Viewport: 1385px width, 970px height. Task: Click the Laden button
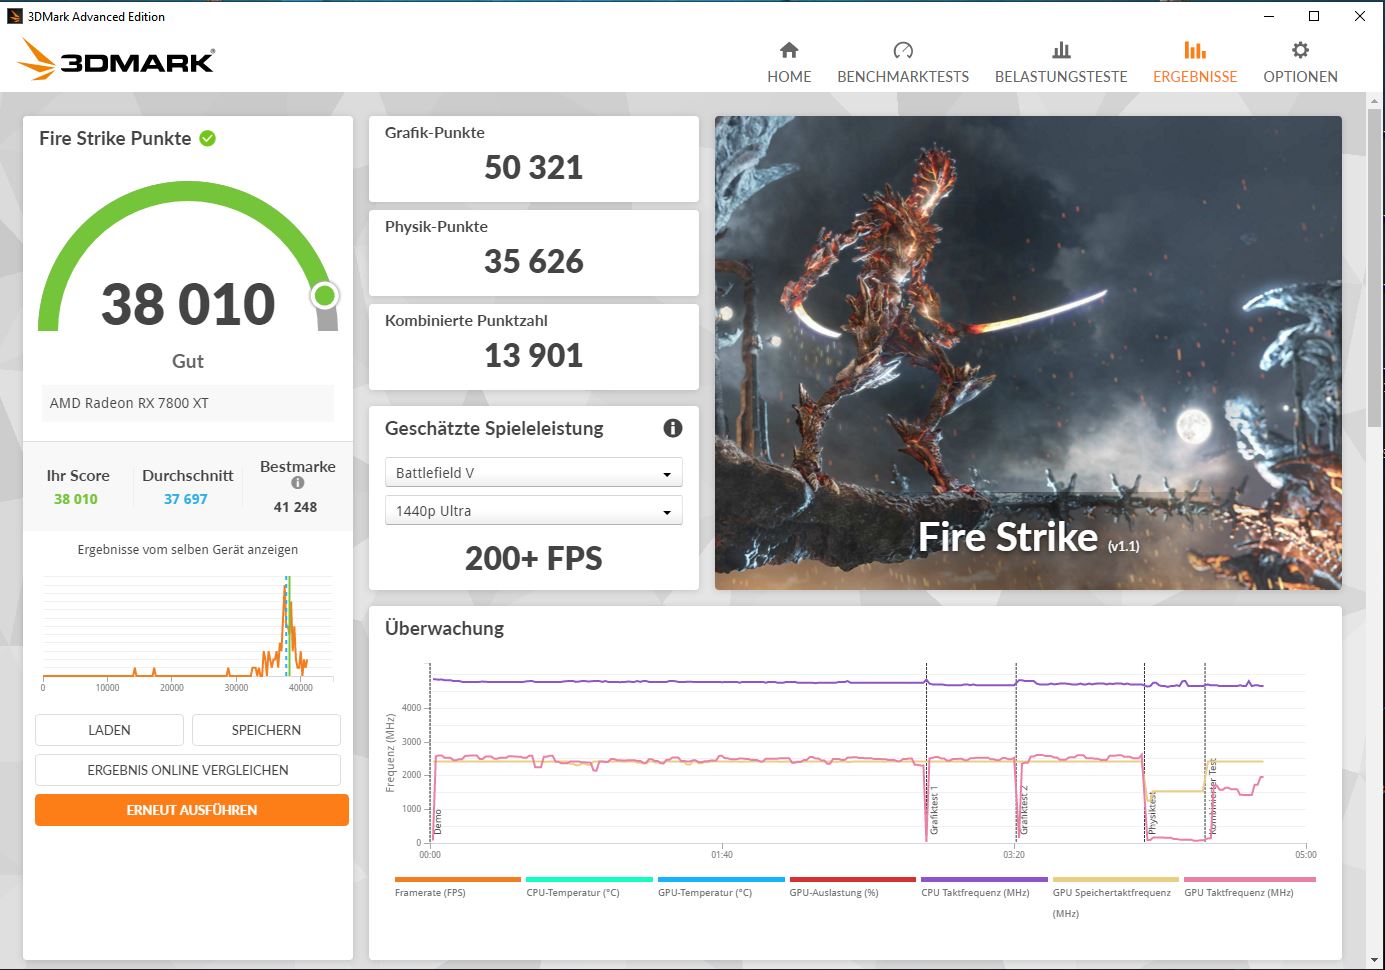(x=109, y=730)
